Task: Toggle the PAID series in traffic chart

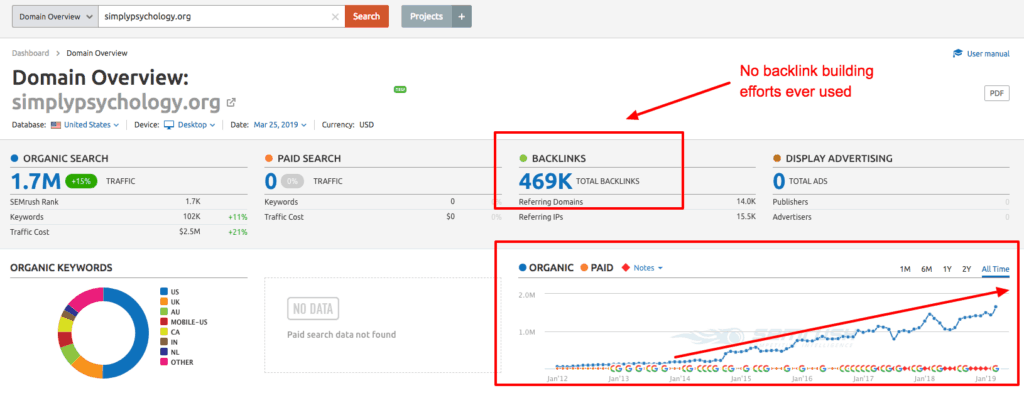Action: (596, 267)
